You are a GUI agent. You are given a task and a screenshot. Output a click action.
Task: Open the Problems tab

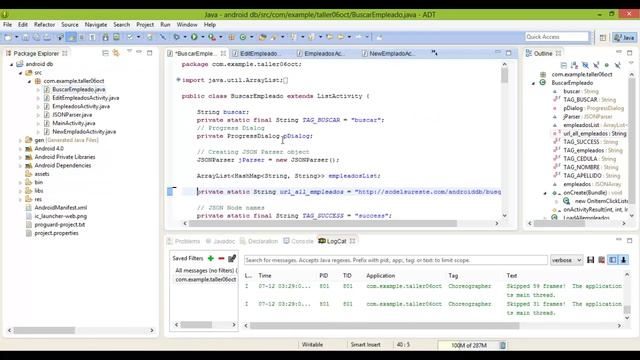coord(184,241)
